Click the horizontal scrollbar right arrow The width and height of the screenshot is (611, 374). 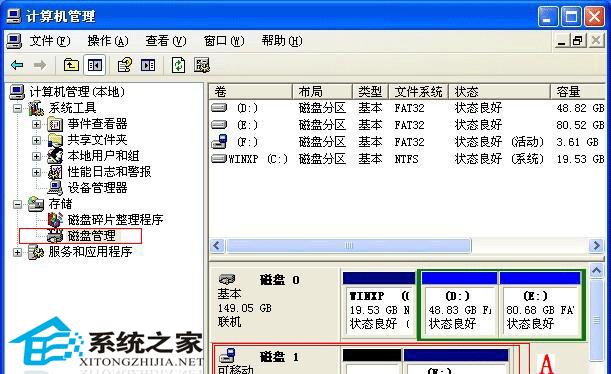pyautogui.click(x=596, y=245)
